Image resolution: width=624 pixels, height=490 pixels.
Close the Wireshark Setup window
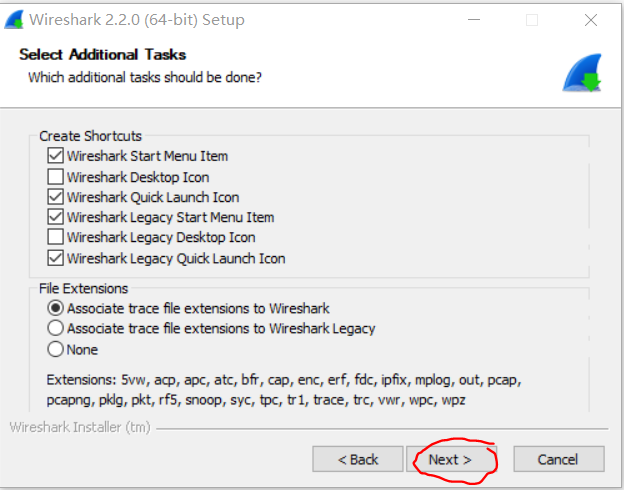point(591,20)
